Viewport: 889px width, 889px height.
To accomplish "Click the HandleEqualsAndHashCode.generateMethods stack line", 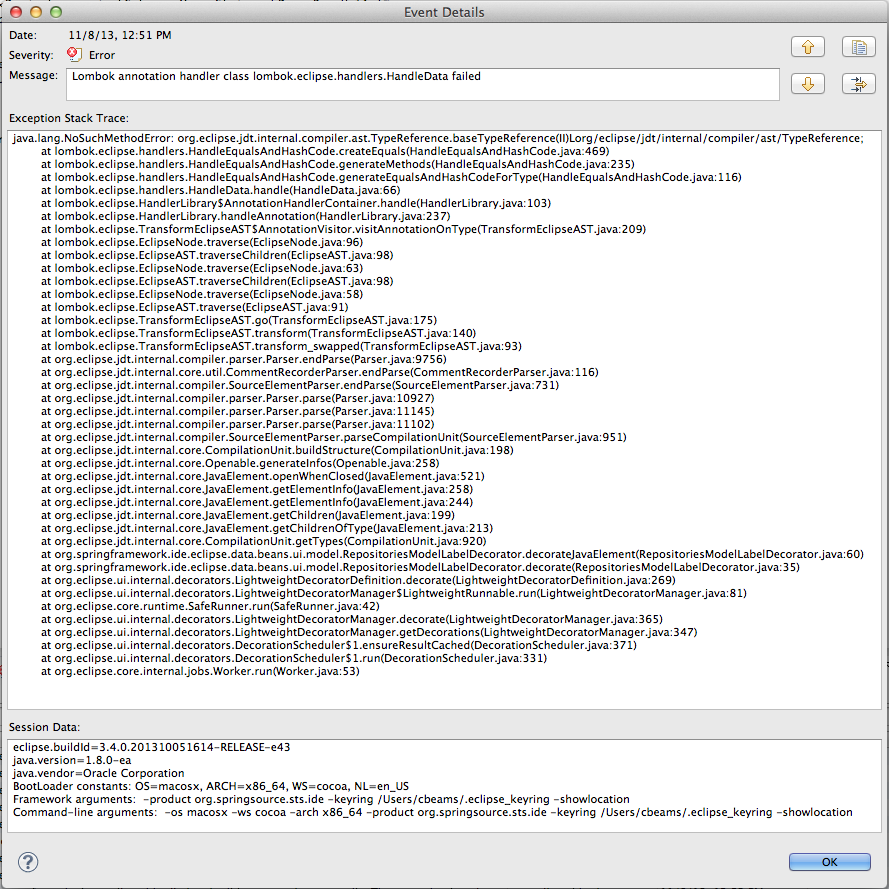I will tap(337, 164).
